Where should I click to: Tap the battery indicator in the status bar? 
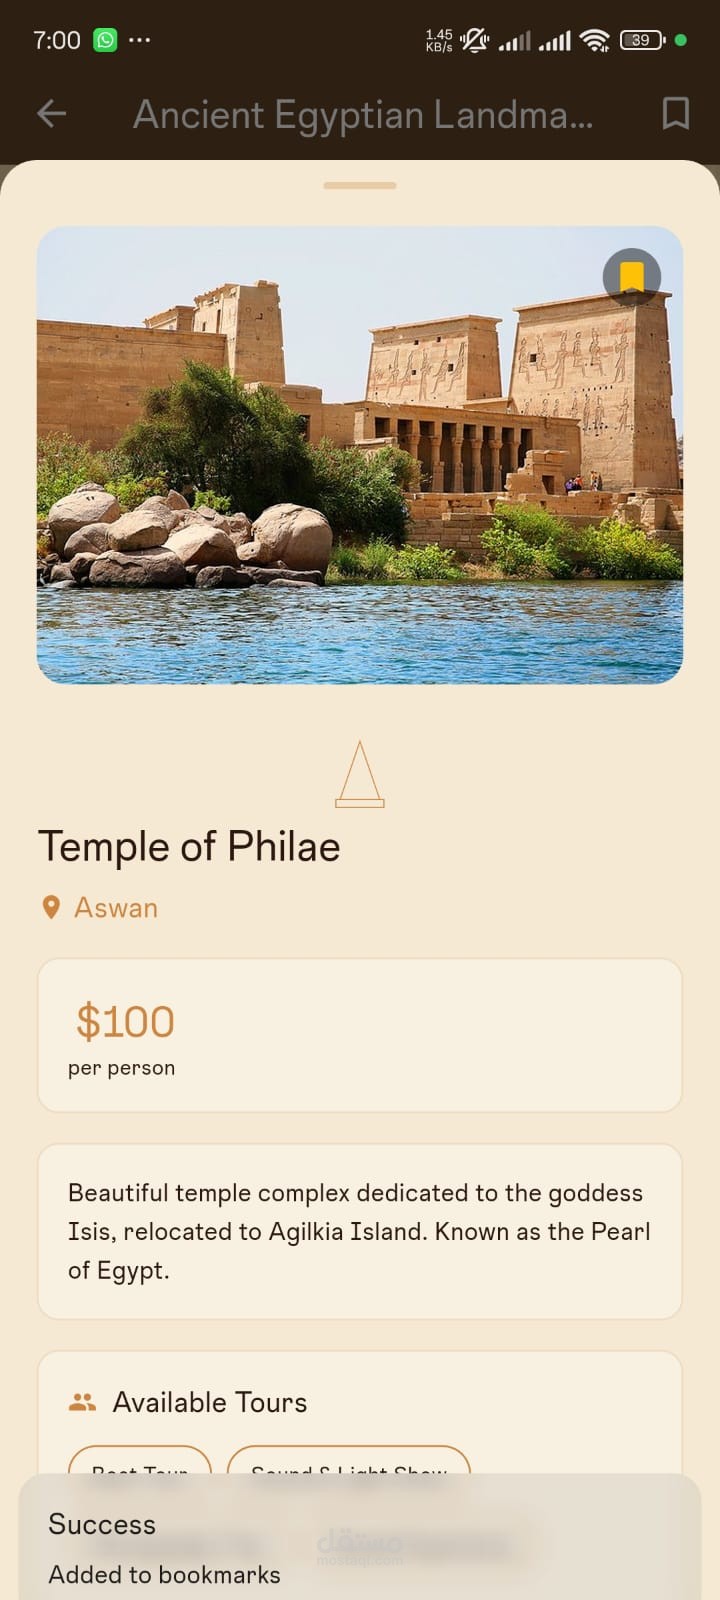(641, 40)
